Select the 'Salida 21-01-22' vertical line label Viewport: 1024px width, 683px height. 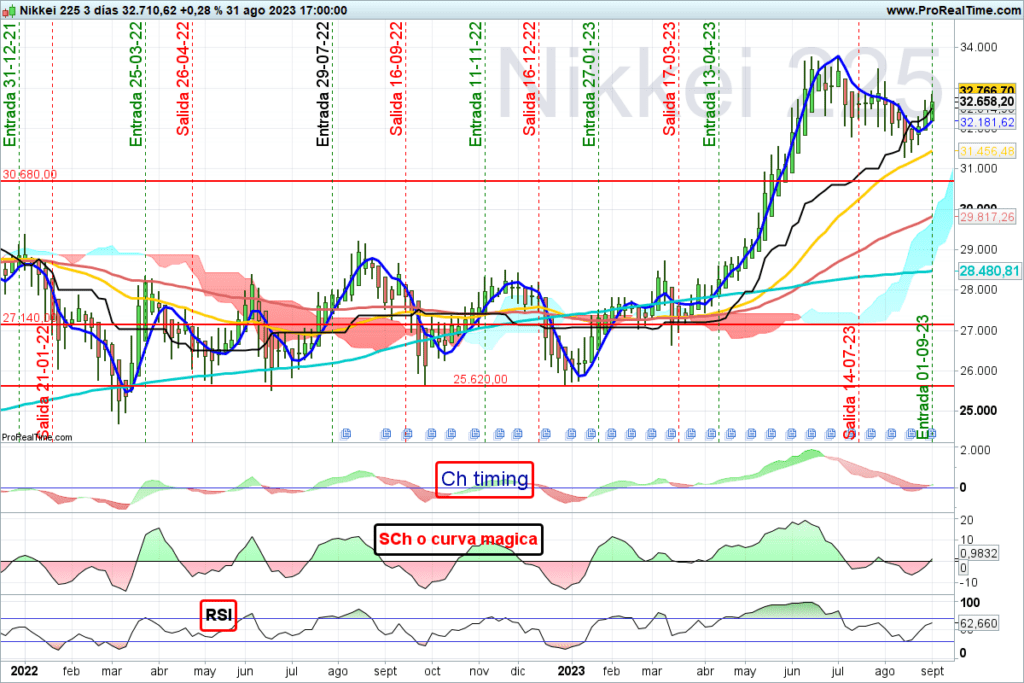pyautogui.click(x=43, y=382)
